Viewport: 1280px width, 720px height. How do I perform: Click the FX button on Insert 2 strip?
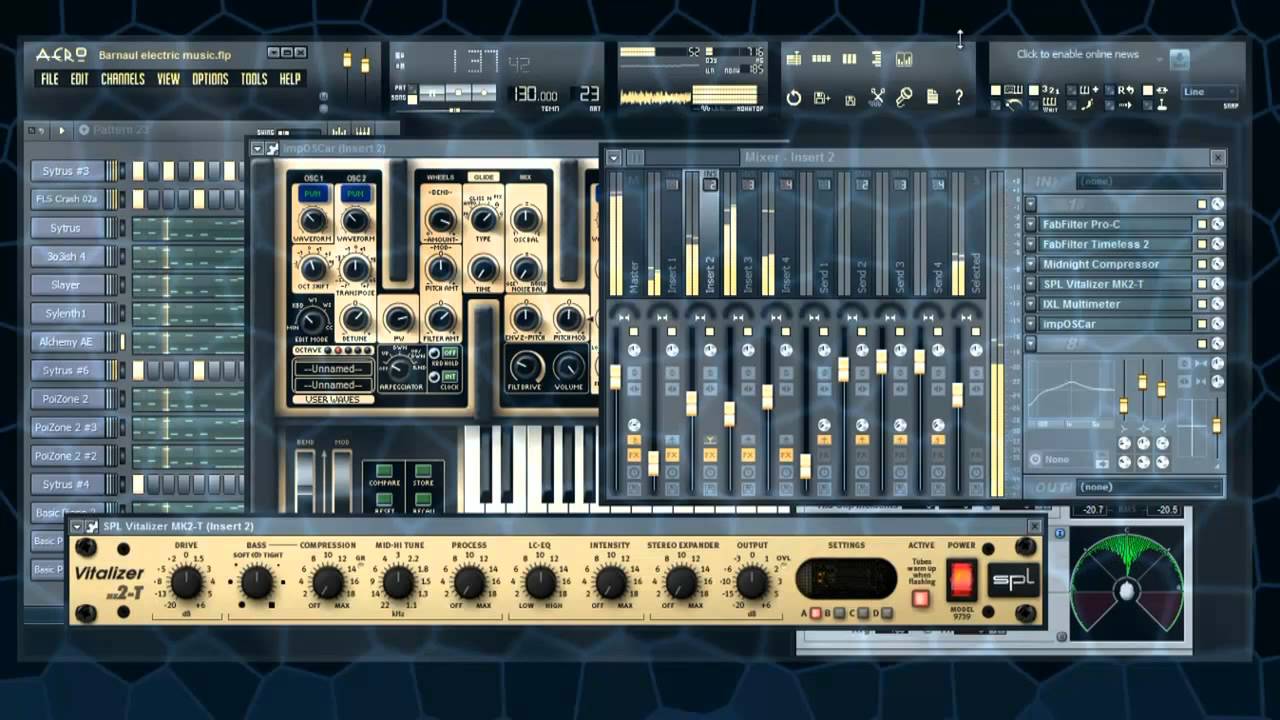click(710, 455)
